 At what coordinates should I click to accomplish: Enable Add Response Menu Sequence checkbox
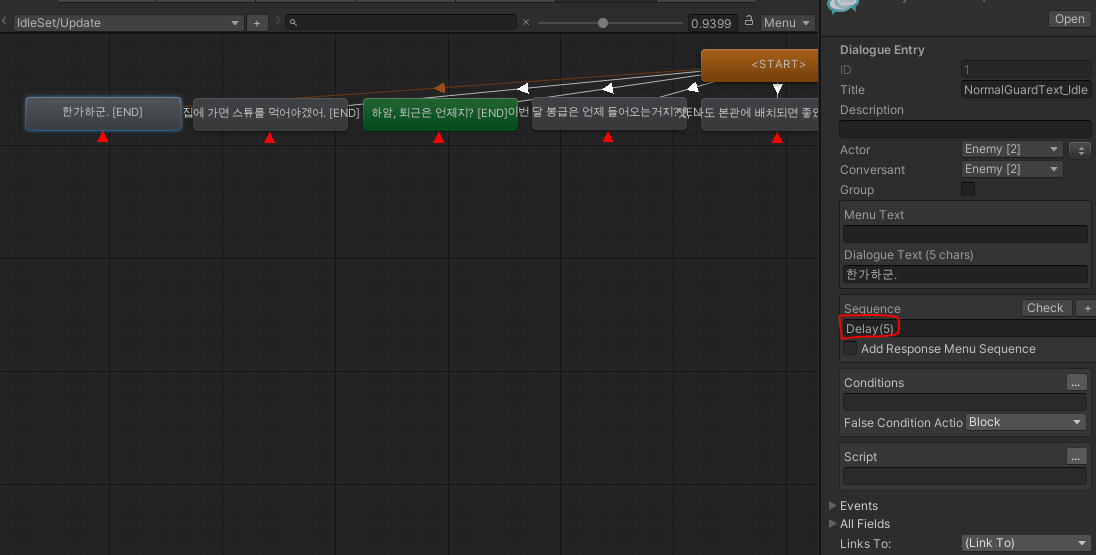[x=850, y=348]
